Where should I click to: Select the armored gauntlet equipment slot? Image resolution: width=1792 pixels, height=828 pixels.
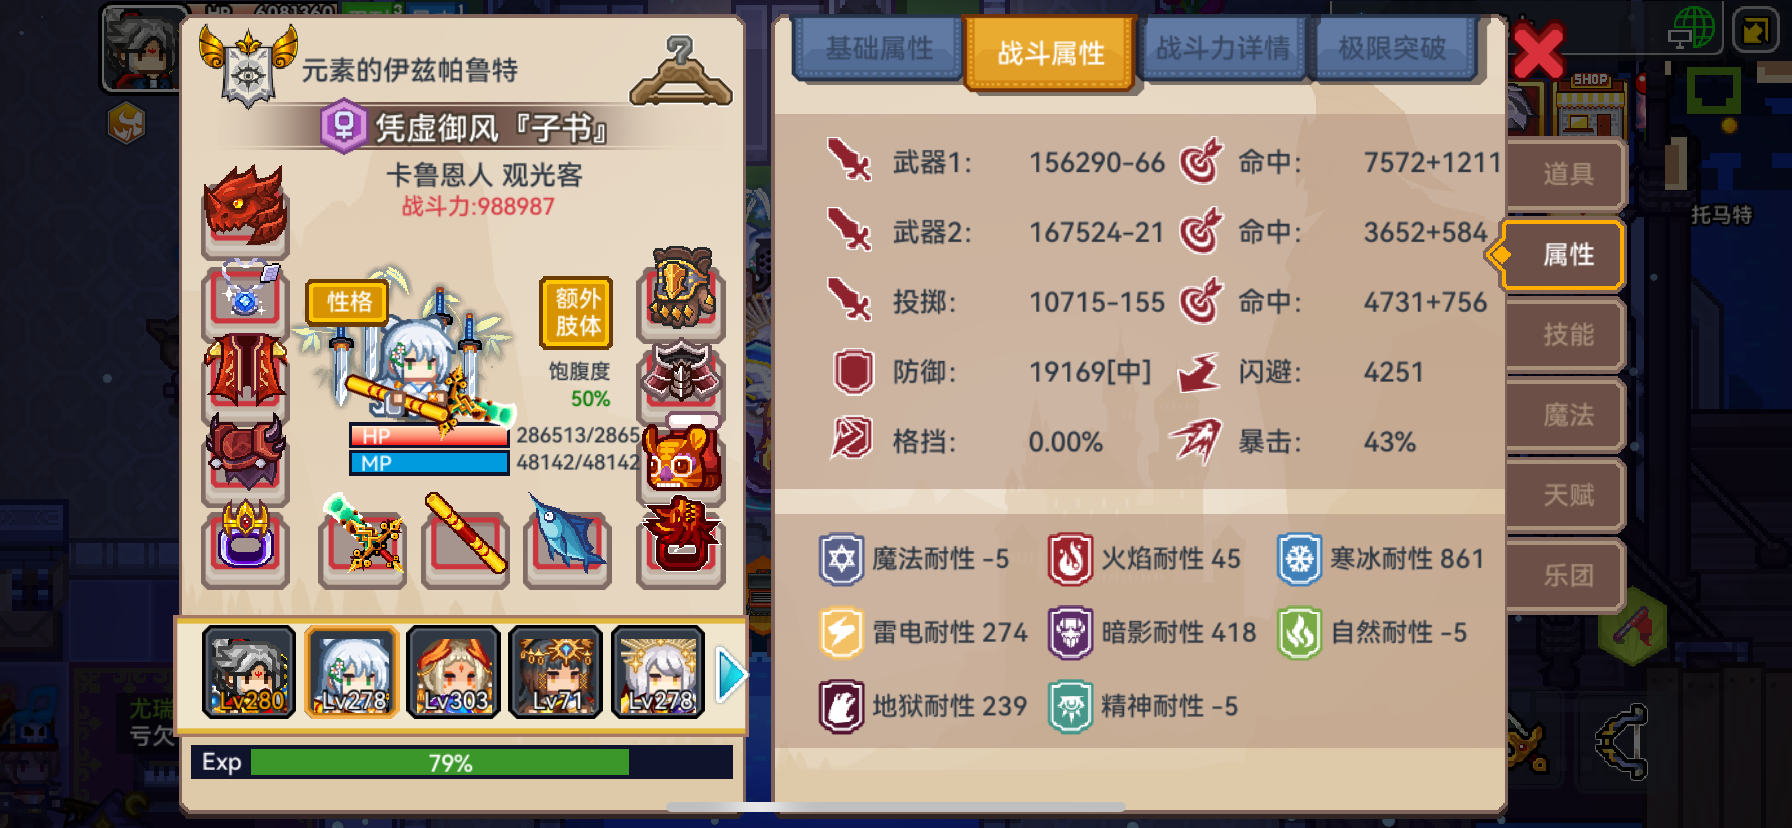click(681, 292)
